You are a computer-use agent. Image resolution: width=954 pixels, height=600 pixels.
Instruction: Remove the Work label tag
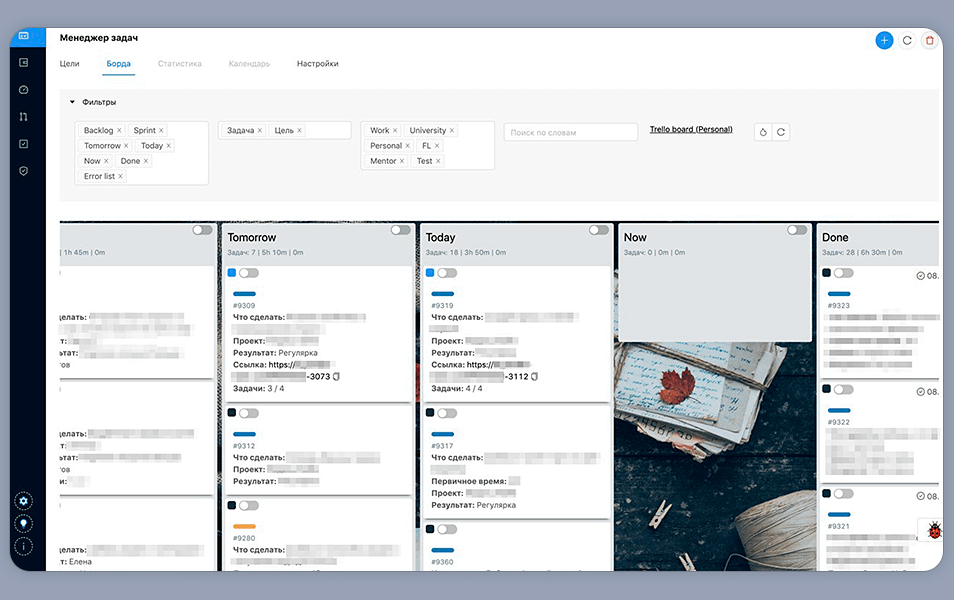tap(395, 130)
